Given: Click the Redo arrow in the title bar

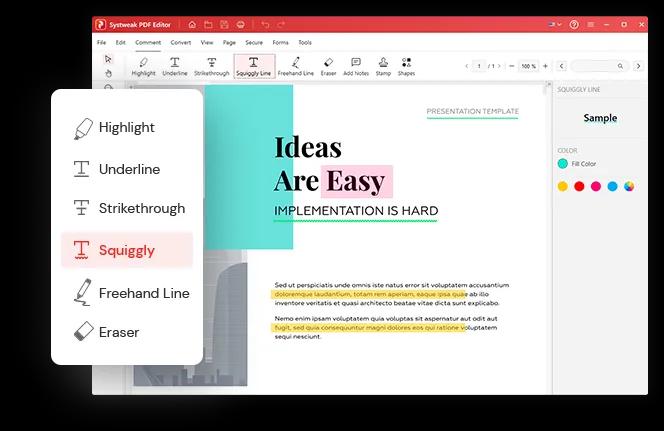Looking at the screenshot, I should point(281,25).
